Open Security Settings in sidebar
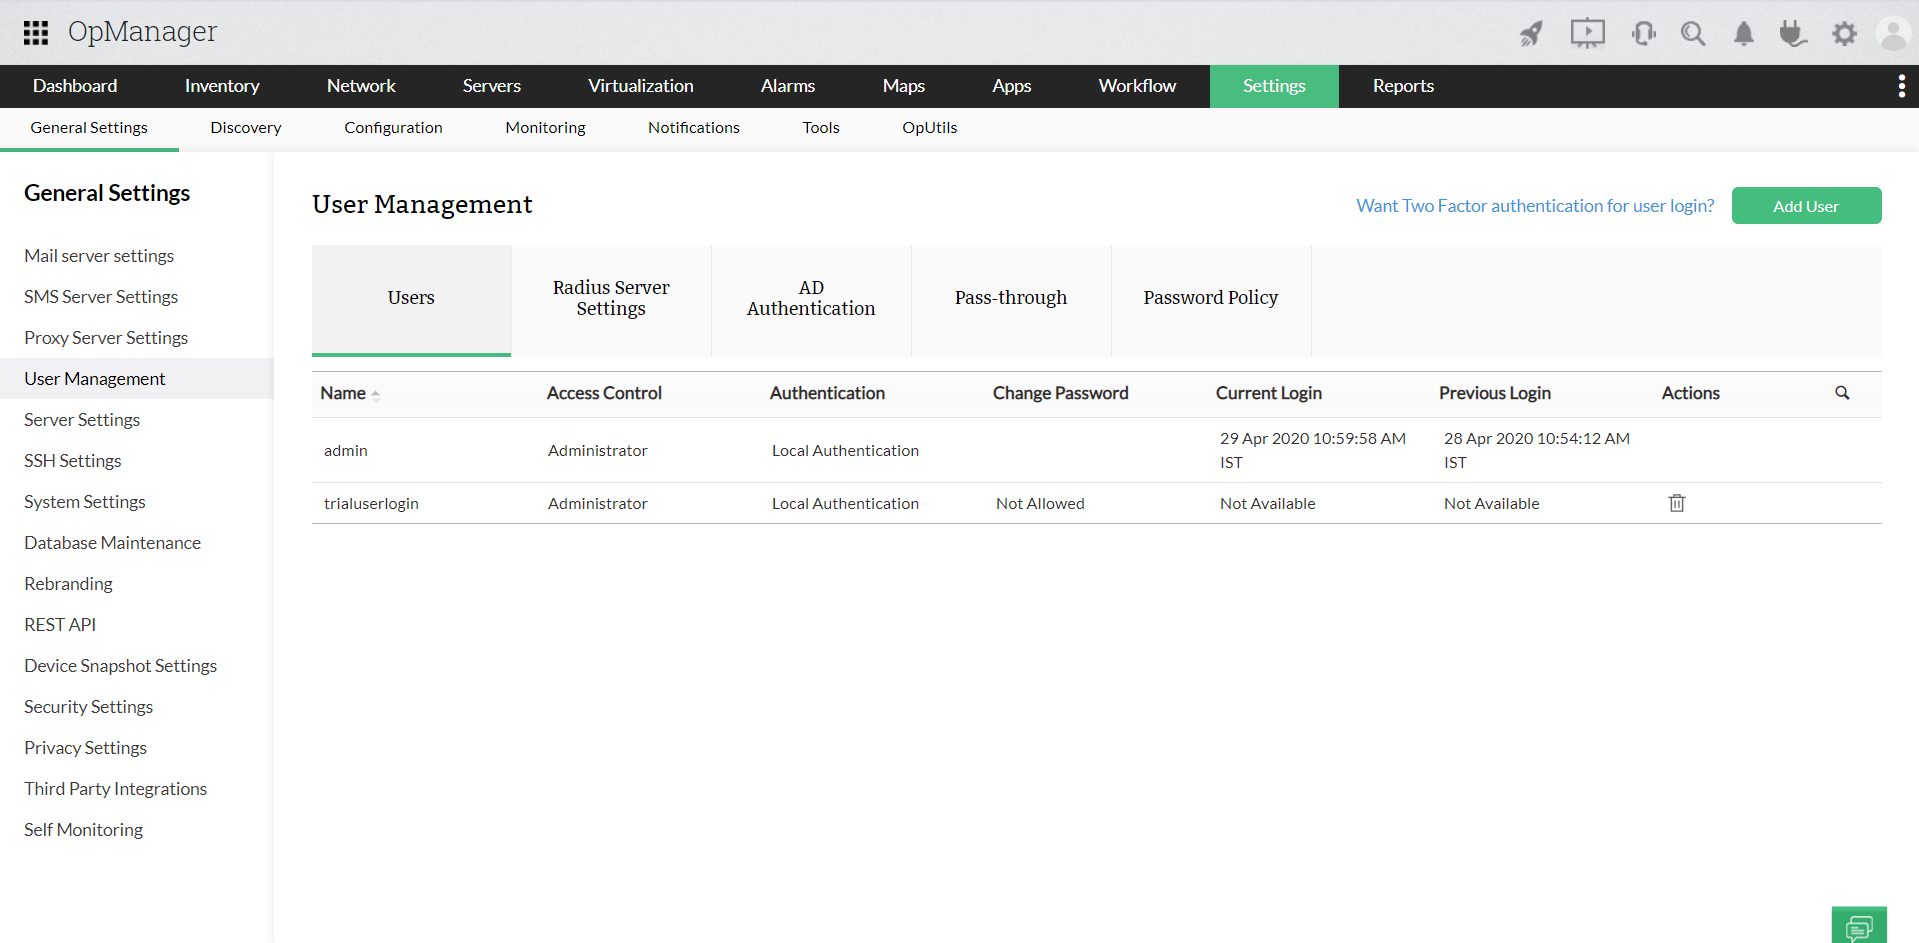 pos(89,707)
